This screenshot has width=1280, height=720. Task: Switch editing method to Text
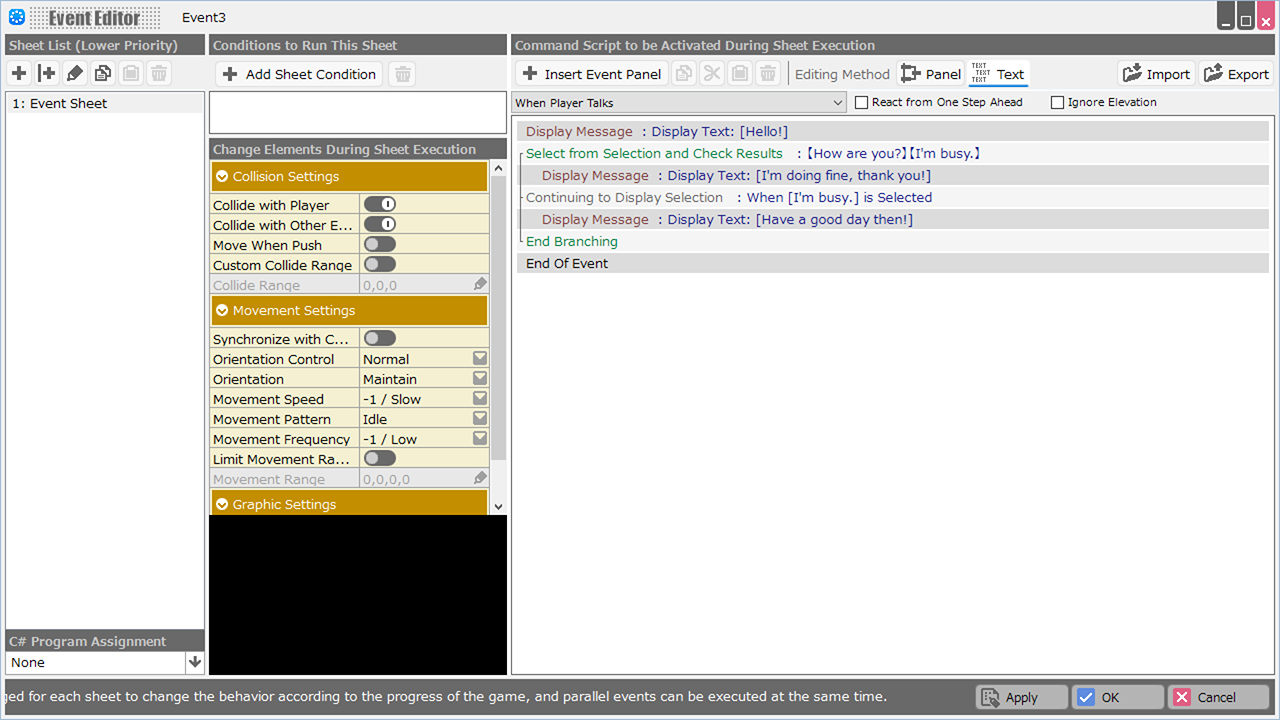pos(998,74)
